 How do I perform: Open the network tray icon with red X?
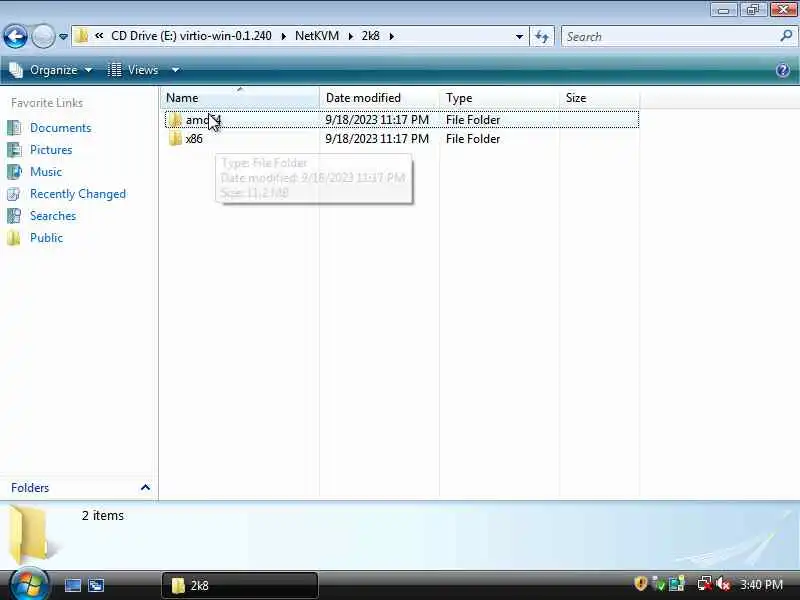705,584
